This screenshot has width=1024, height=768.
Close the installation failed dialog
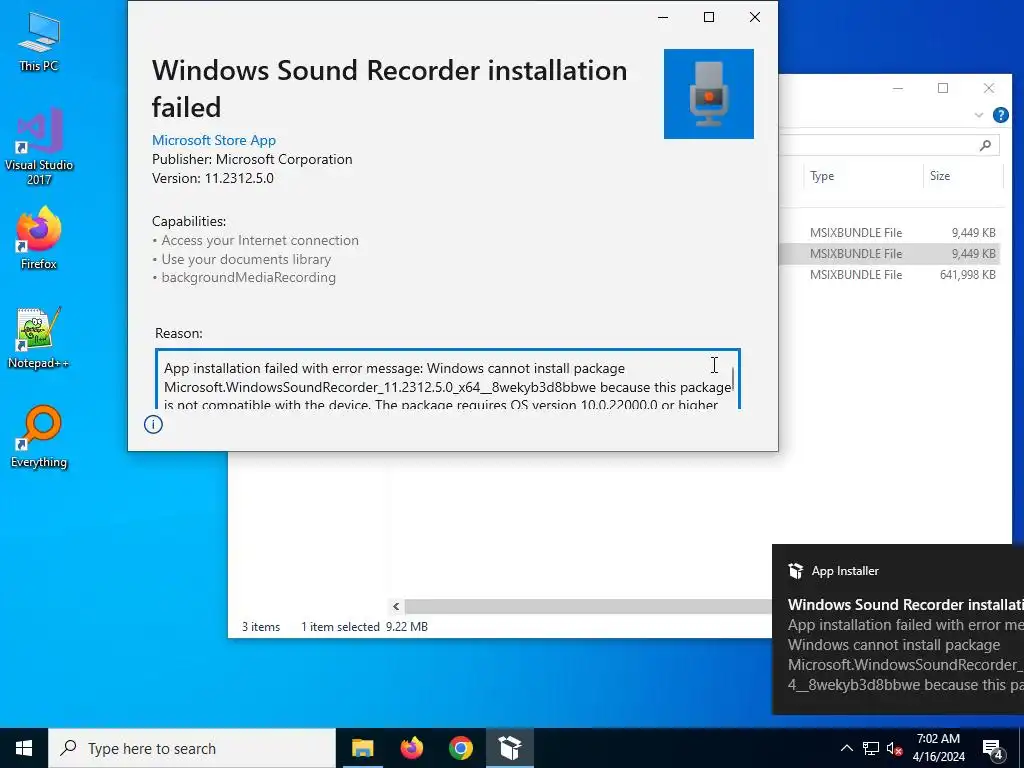click(754, 17)
